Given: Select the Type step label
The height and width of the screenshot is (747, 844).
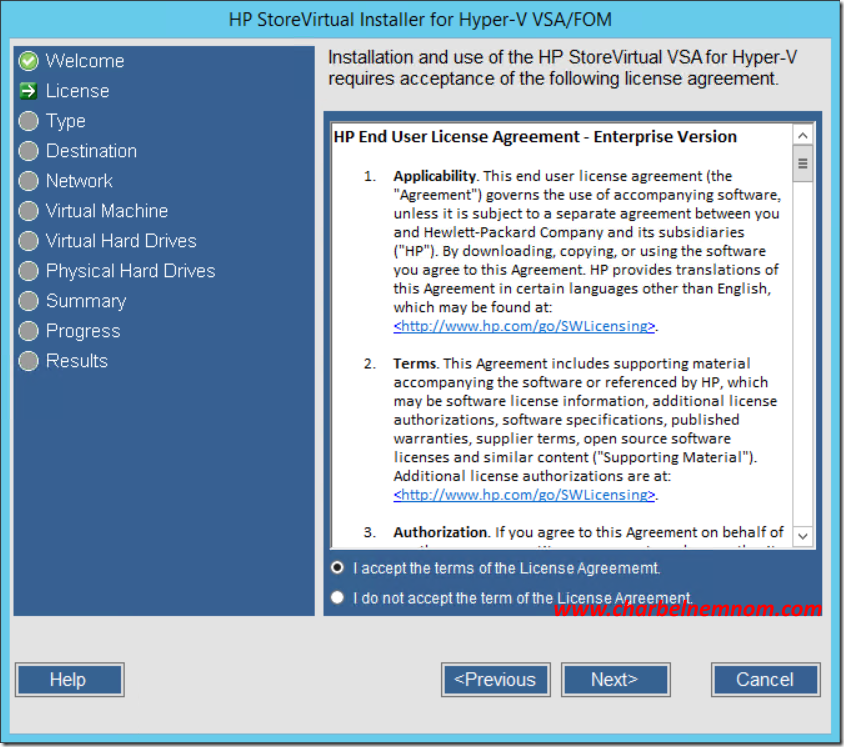Looking at the screenshot, I should point(66,121).
